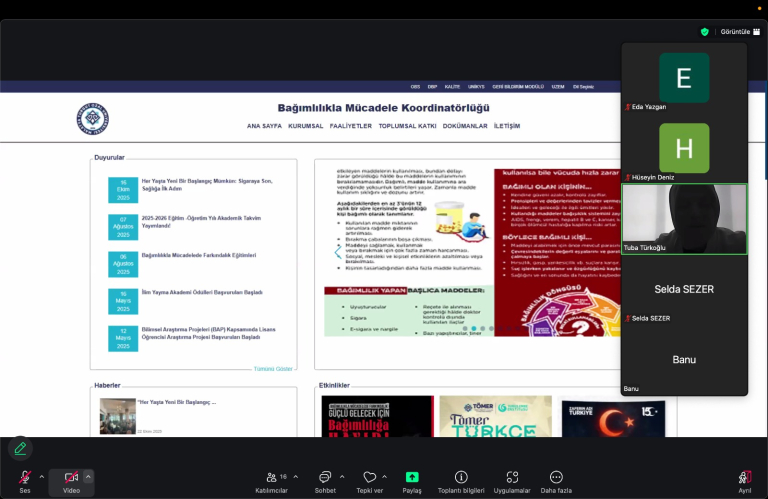Turn on camera with Video button

(71, 478)
